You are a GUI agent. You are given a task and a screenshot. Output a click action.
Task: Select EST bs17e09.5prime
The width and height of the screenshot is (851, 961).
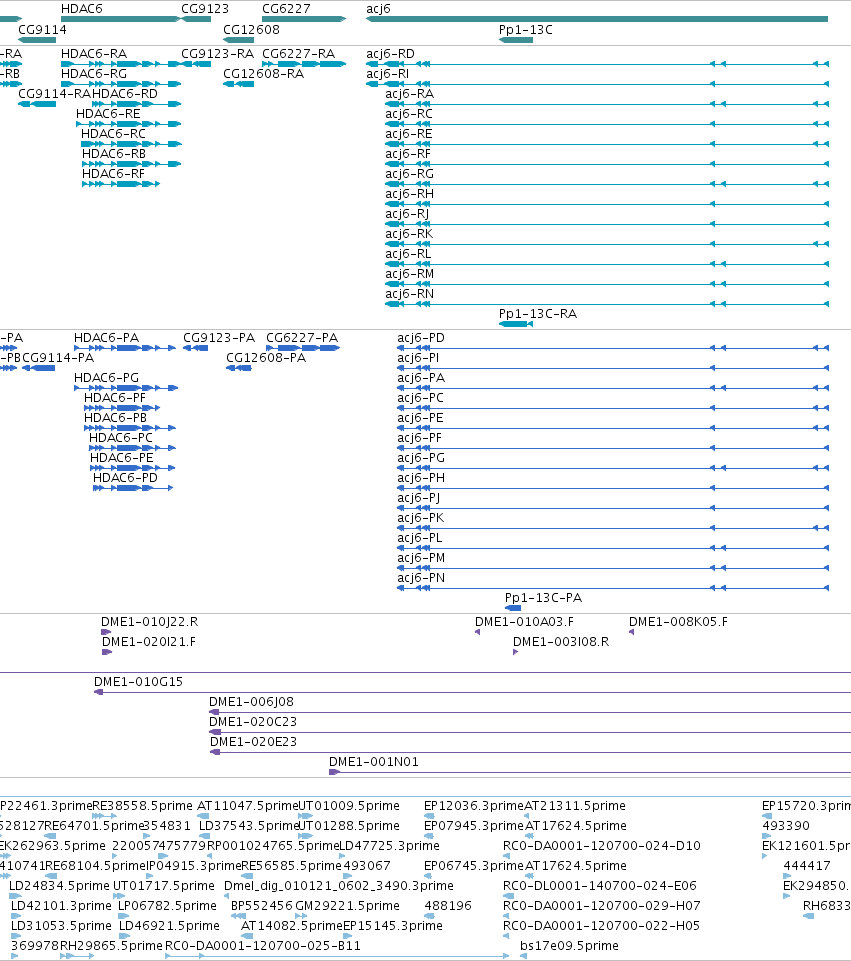tap(569, 946)
